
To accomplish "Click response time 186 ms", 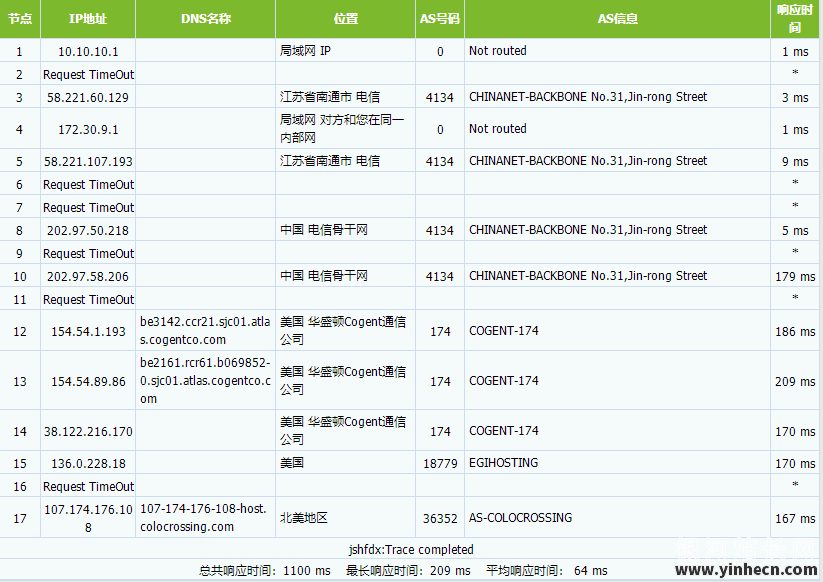I will point(795,332).
